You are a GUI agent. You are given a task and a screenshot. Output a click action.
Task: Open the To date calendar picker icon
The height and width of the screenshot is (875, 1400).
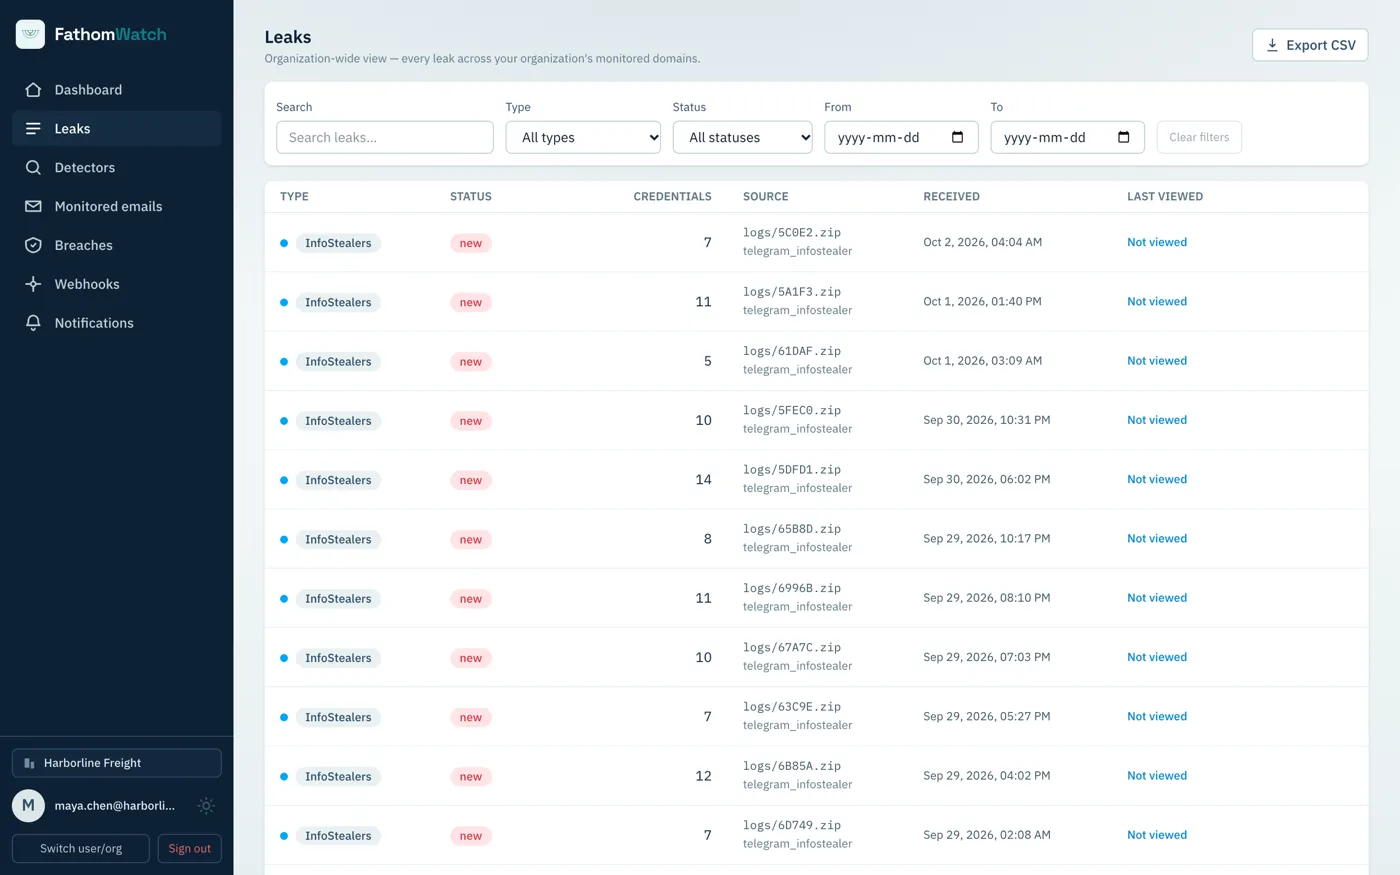[1124, 138]
